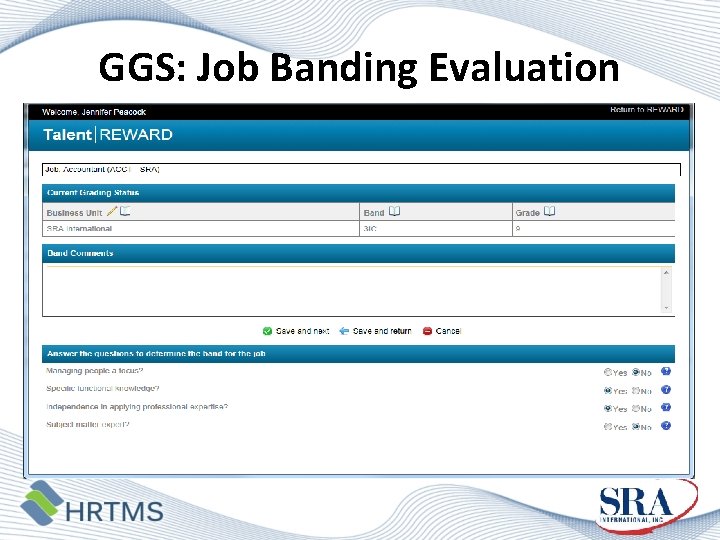This screenshot has height=540, width=720.
Task: Click the SRA International business unit cell
Action: 201,229
